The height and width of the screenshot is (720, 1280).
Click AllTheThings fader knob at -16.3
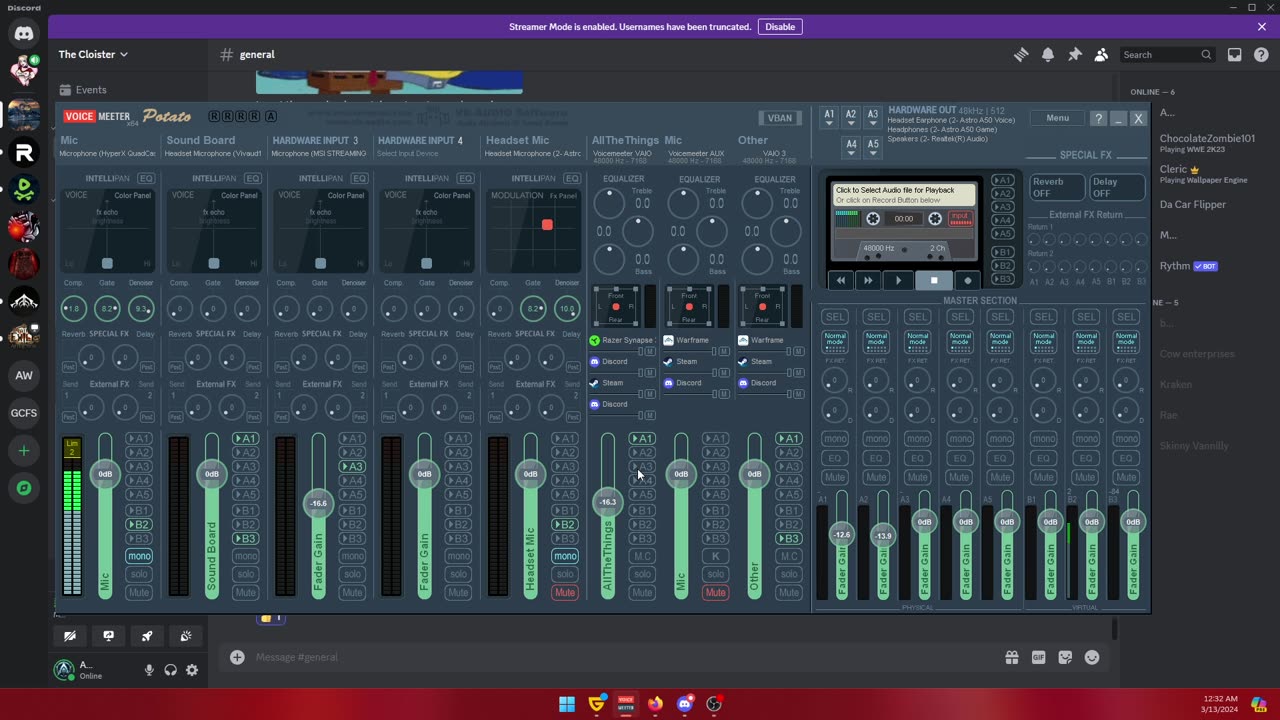607,502
